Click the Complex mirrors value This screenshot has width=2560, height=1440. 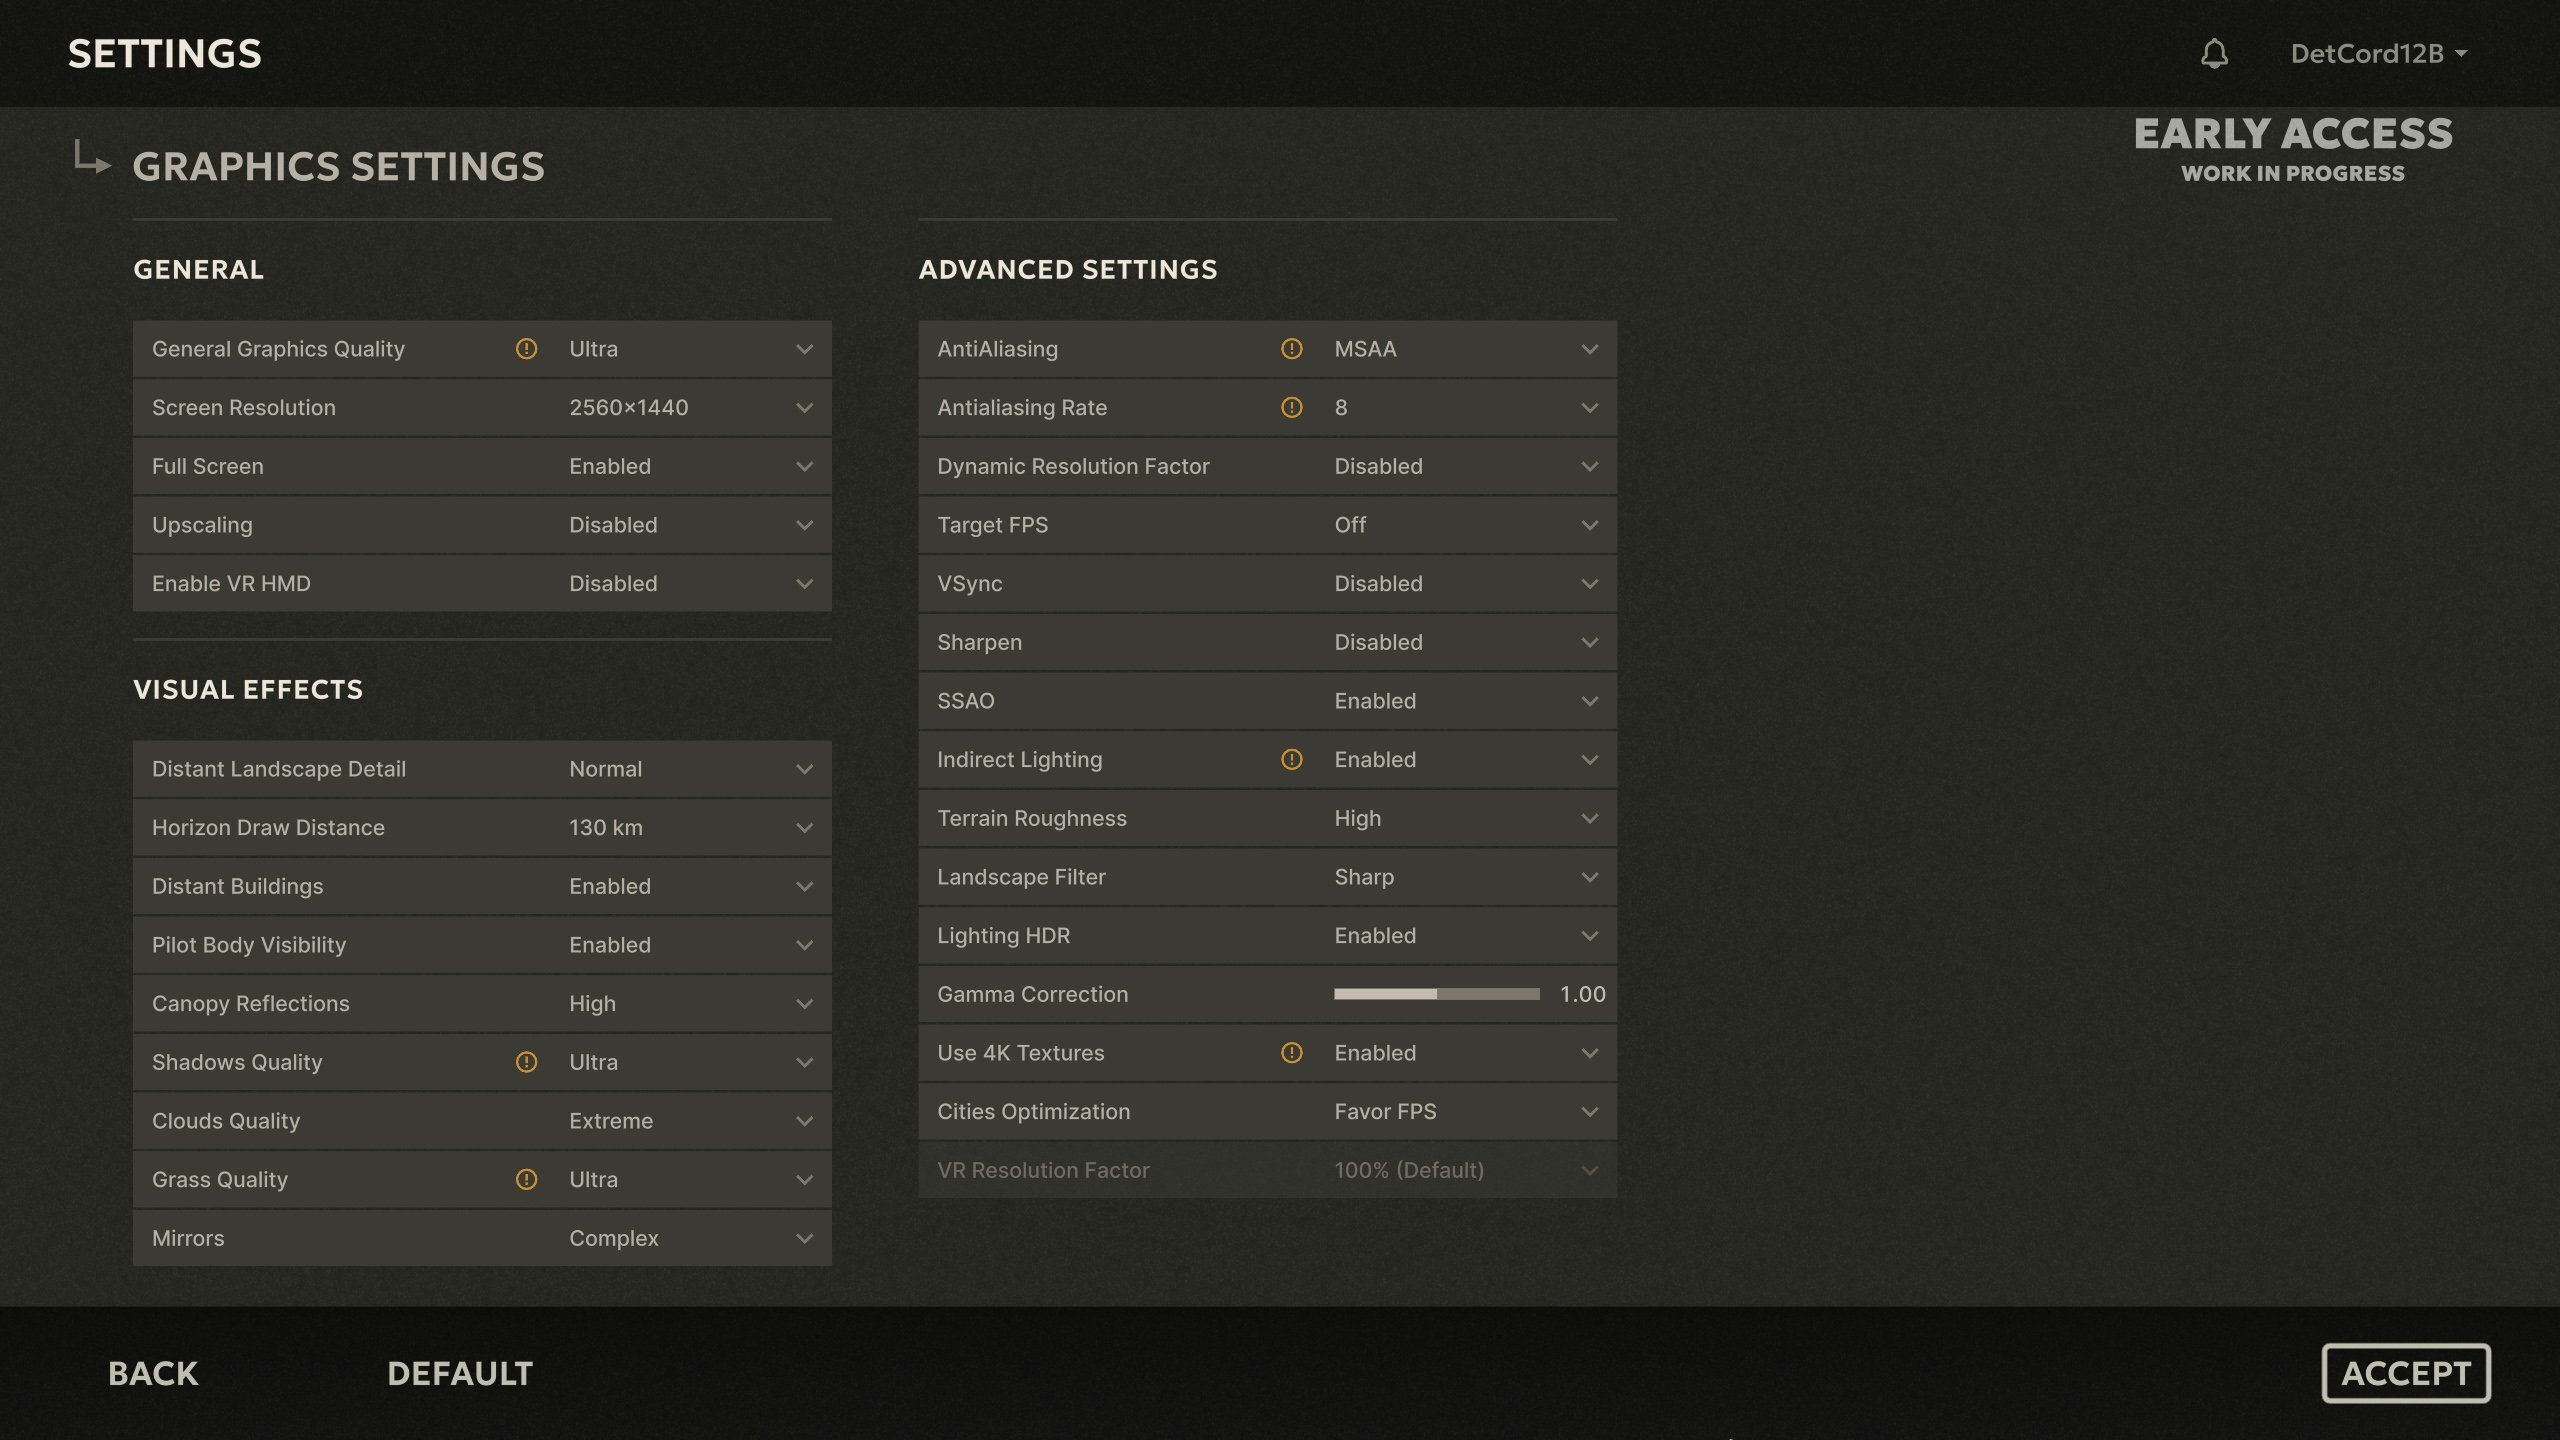[614, 1238]
